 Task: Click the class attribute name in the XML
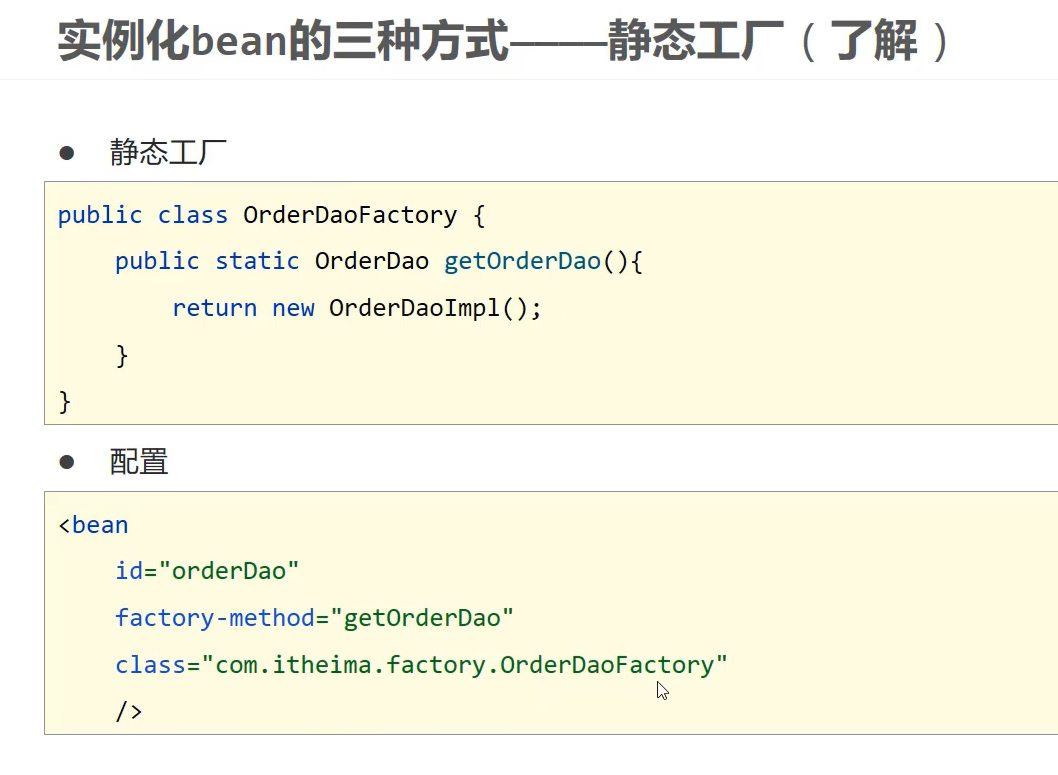[x=150, y=665]
